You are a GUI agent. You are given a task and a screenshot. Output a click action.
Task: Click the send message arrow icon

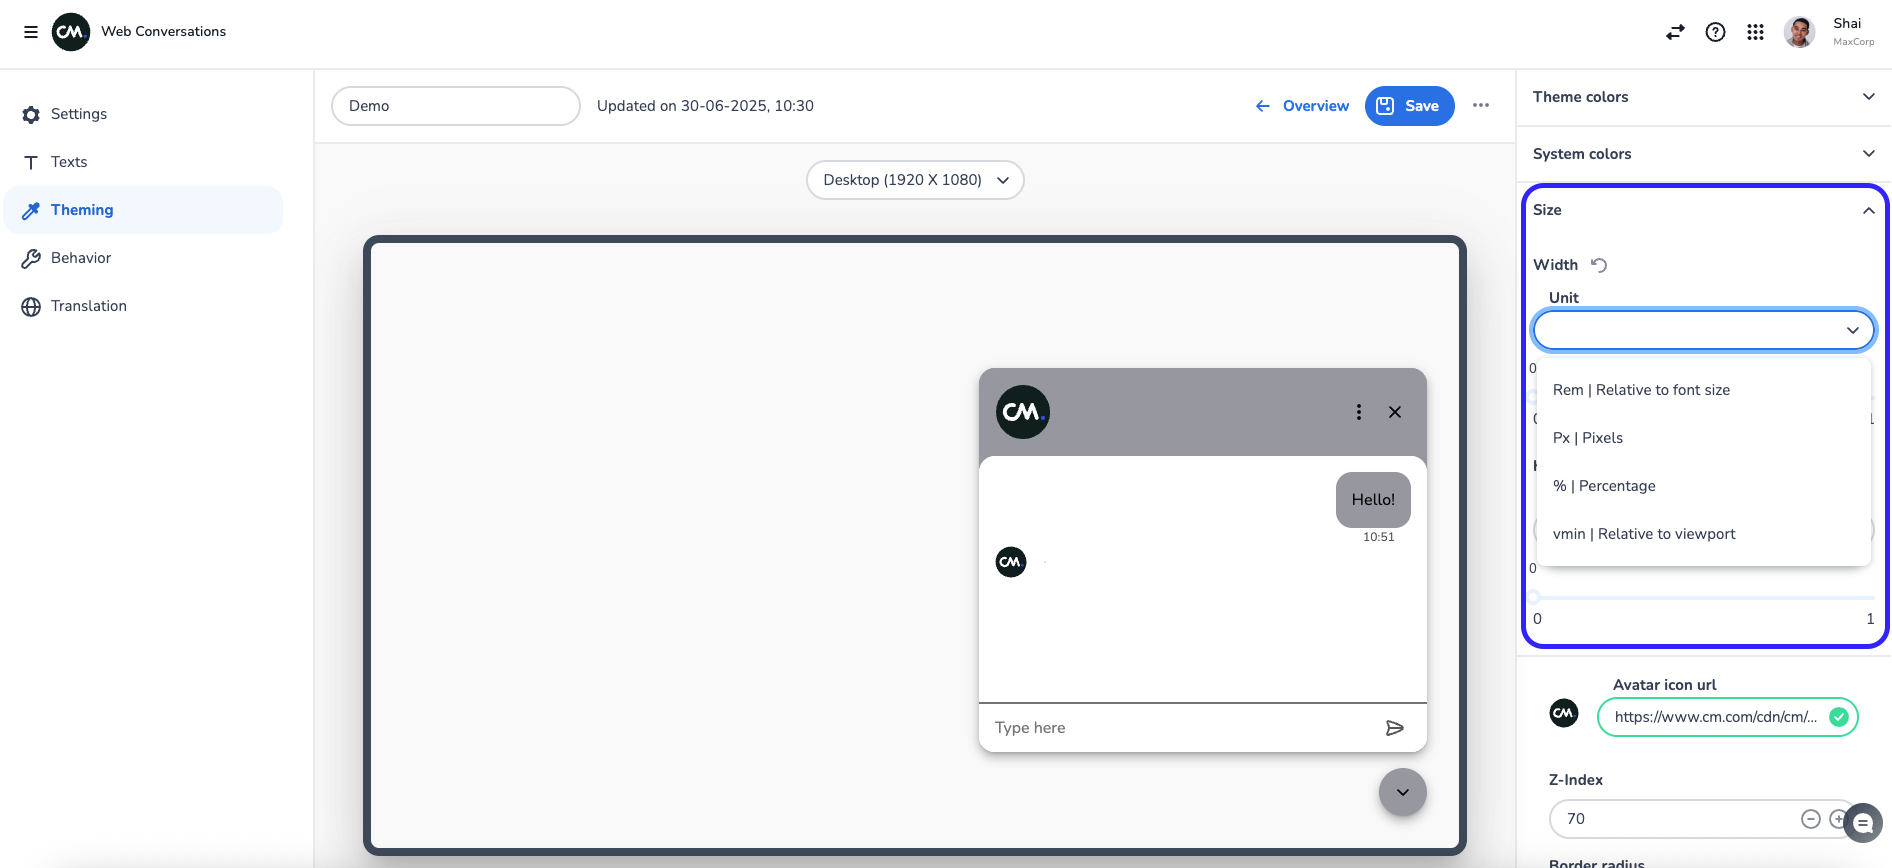coord(1395,728)
